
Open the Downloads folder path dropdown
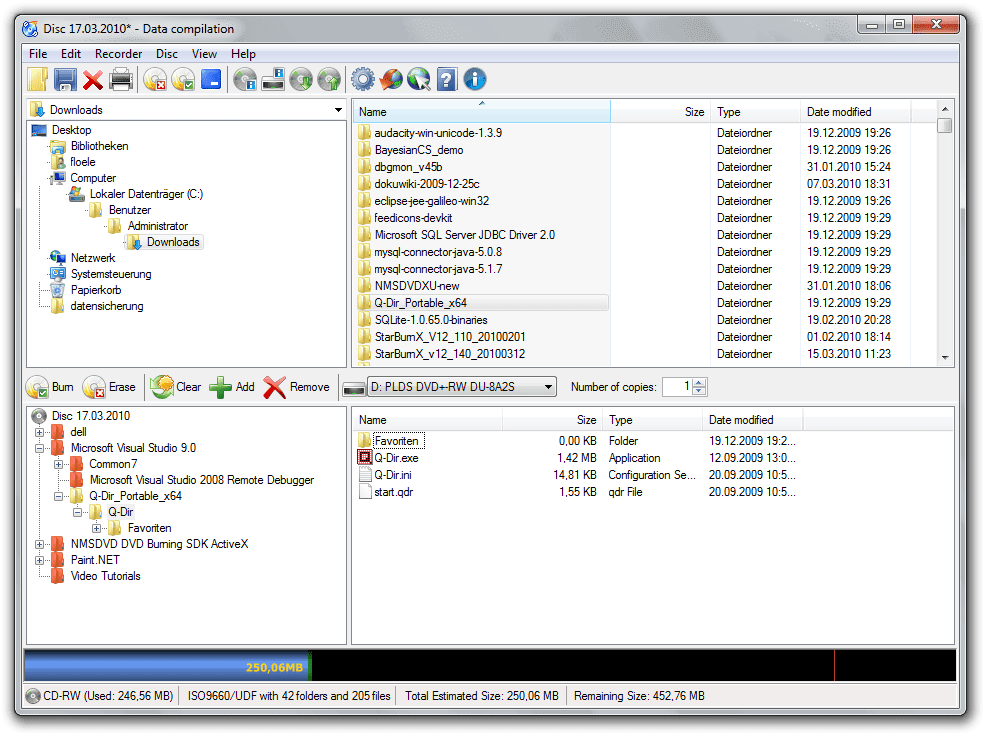(x=338, y=110)
